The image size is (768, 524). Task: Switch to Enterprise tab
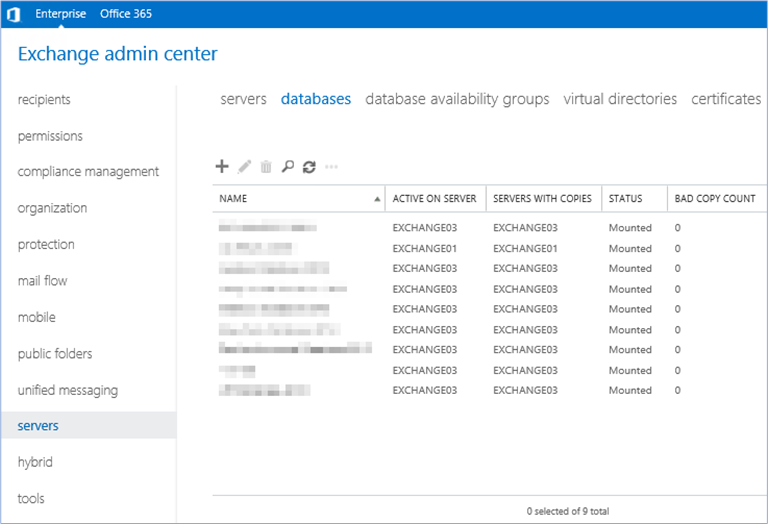(61, 14)
